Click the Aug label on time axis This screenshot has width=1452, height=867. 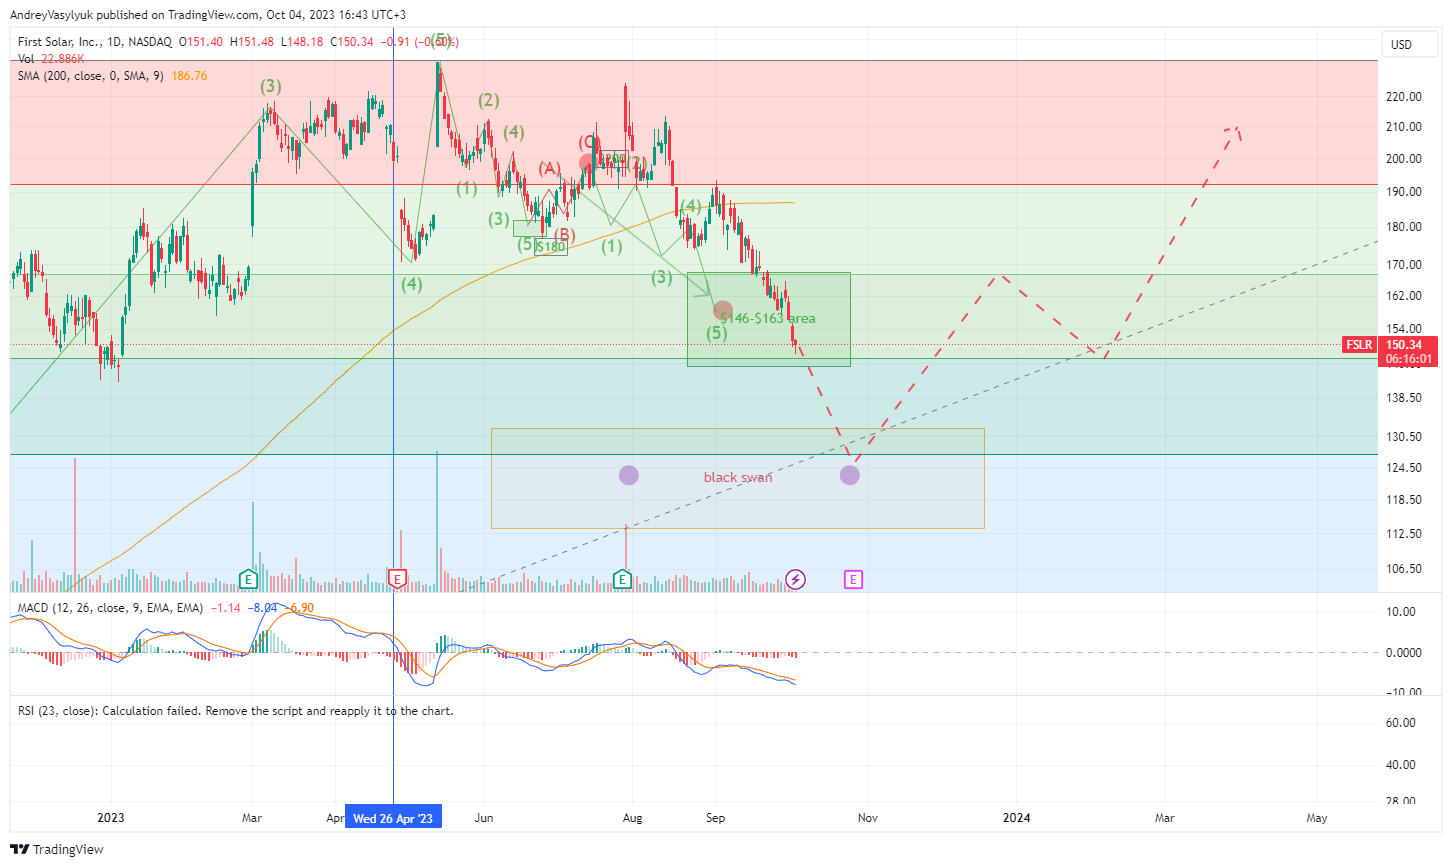coord(632,818)
